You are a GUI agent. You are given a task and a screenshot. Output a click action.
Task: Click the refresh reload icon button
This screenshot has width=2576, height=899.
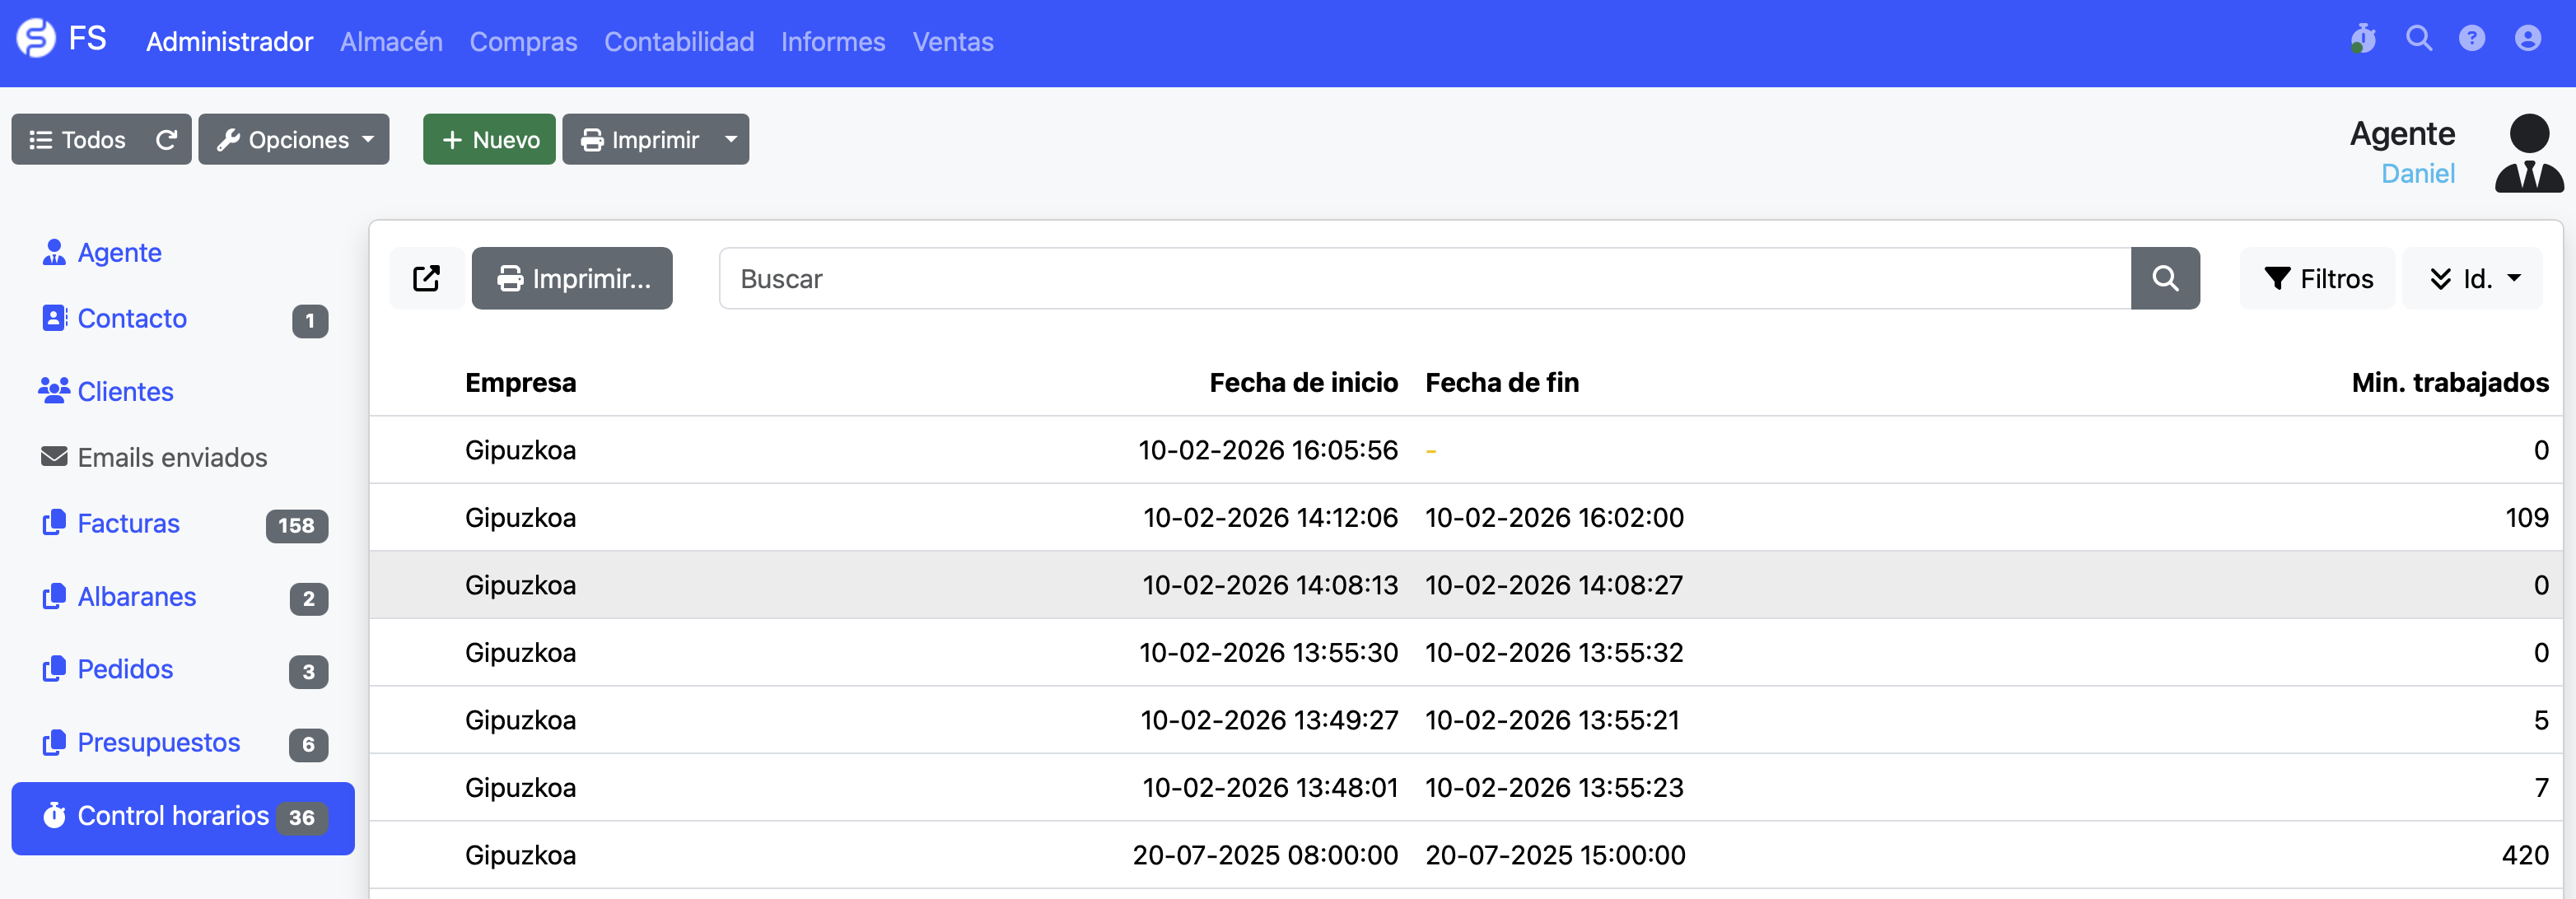[166, 140]
